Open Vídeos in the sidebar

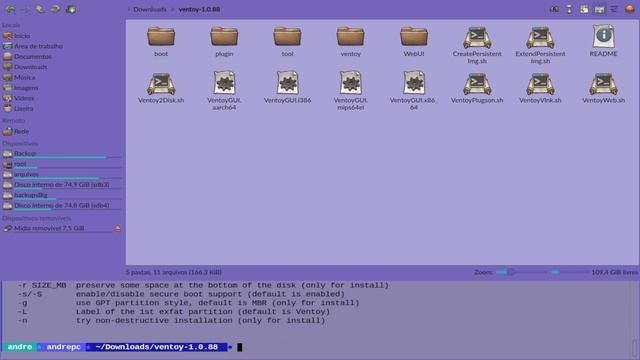24,98
